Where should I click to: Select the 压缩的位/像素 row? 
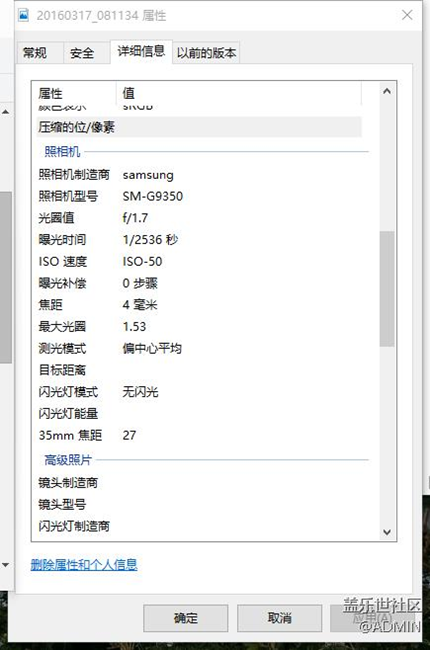pos(199,127)
